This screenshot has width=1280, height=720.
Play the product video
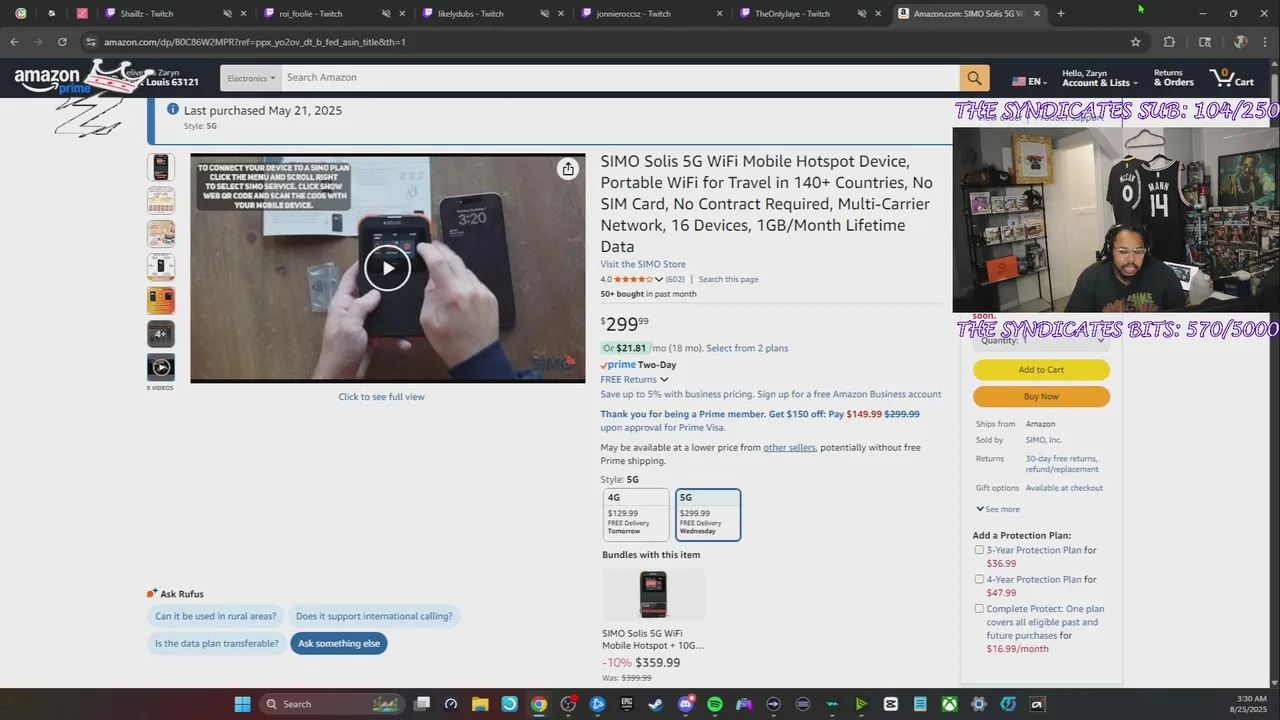coord(387,267)
